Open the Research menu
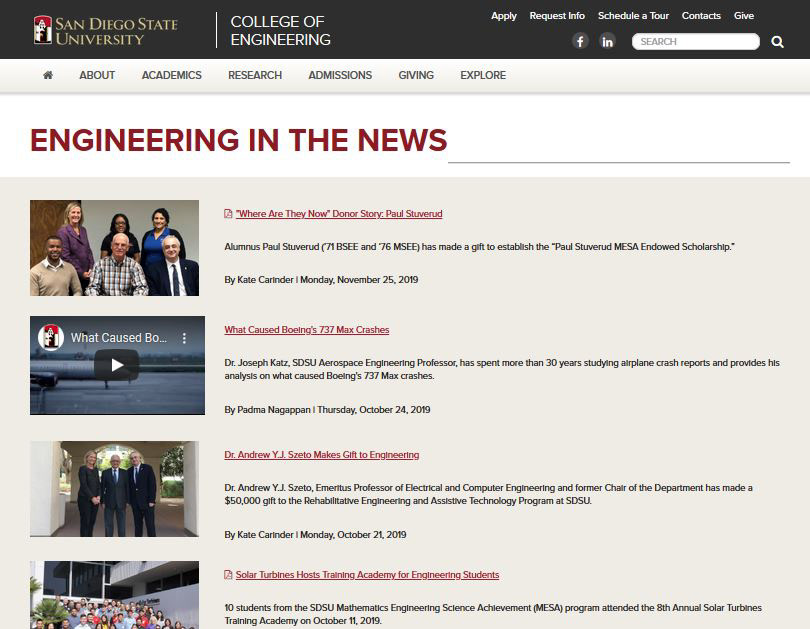810x629 pixels. point(255,75)
